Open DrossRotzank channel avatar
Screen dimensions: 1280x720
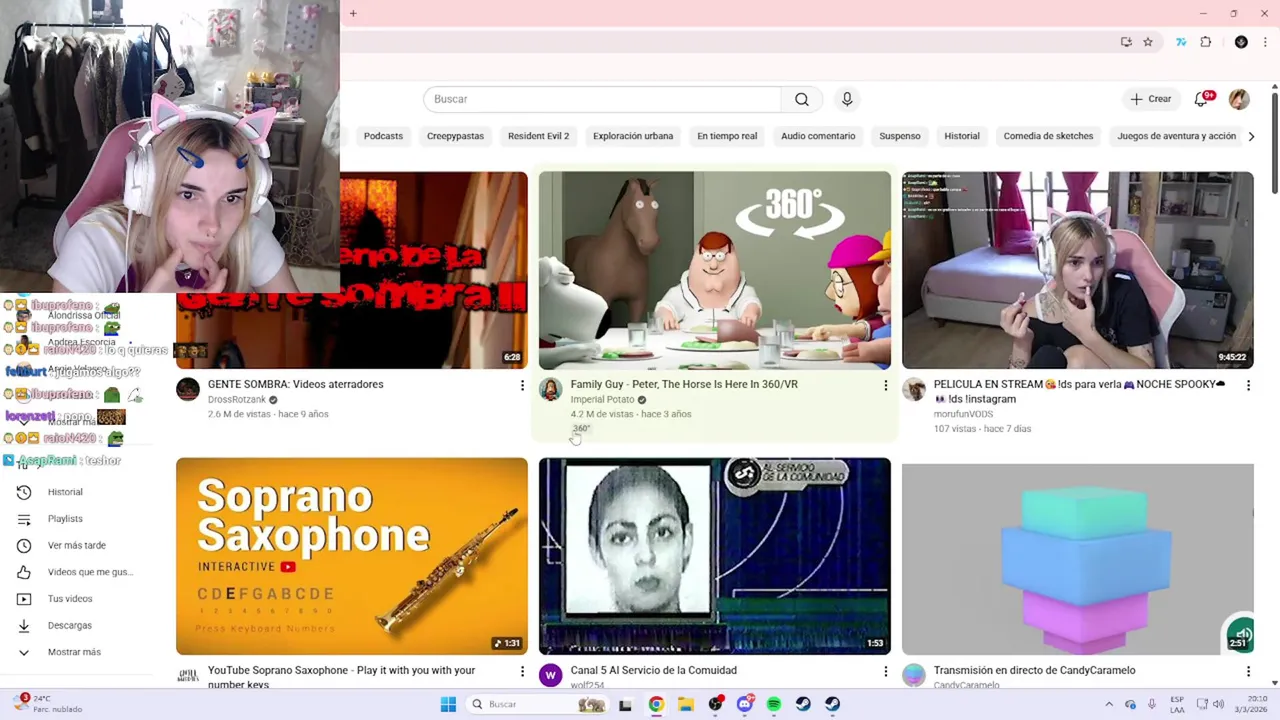point(188,390)
